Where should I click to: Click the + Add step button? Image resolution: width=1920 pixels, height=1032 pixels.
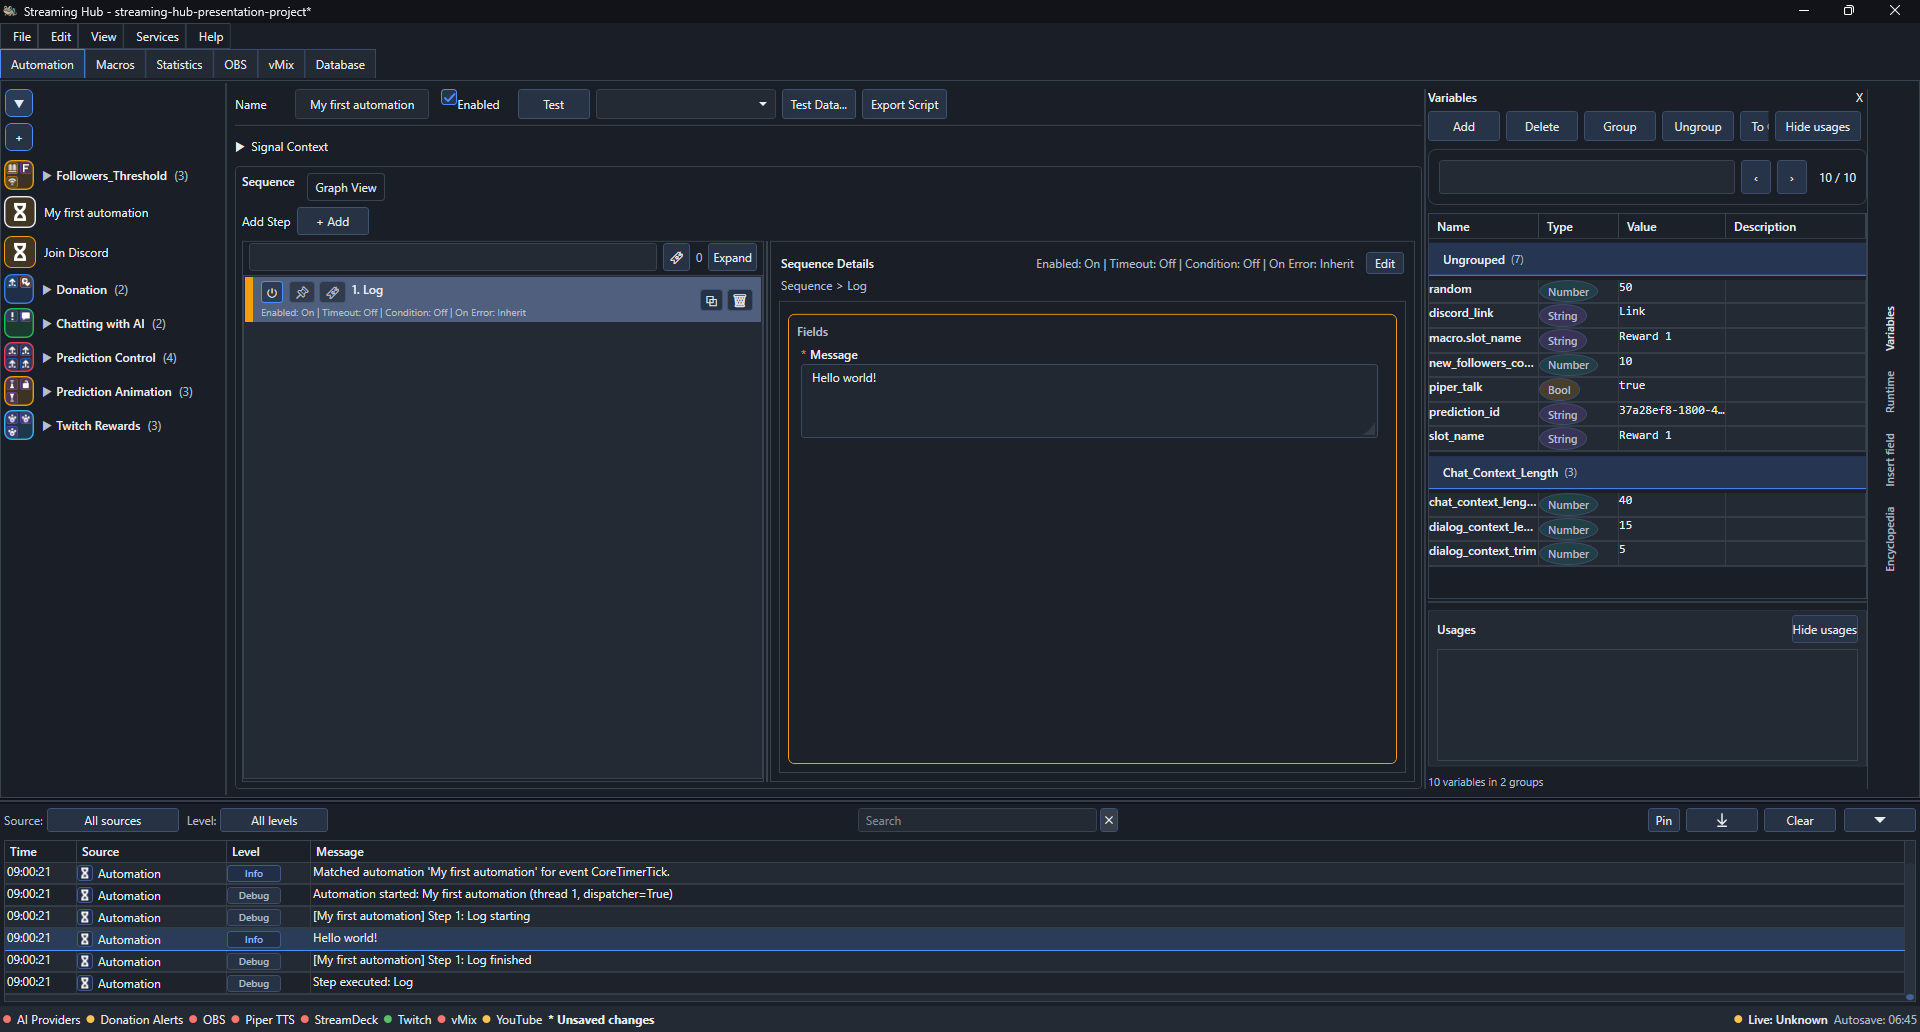point(333,222)
